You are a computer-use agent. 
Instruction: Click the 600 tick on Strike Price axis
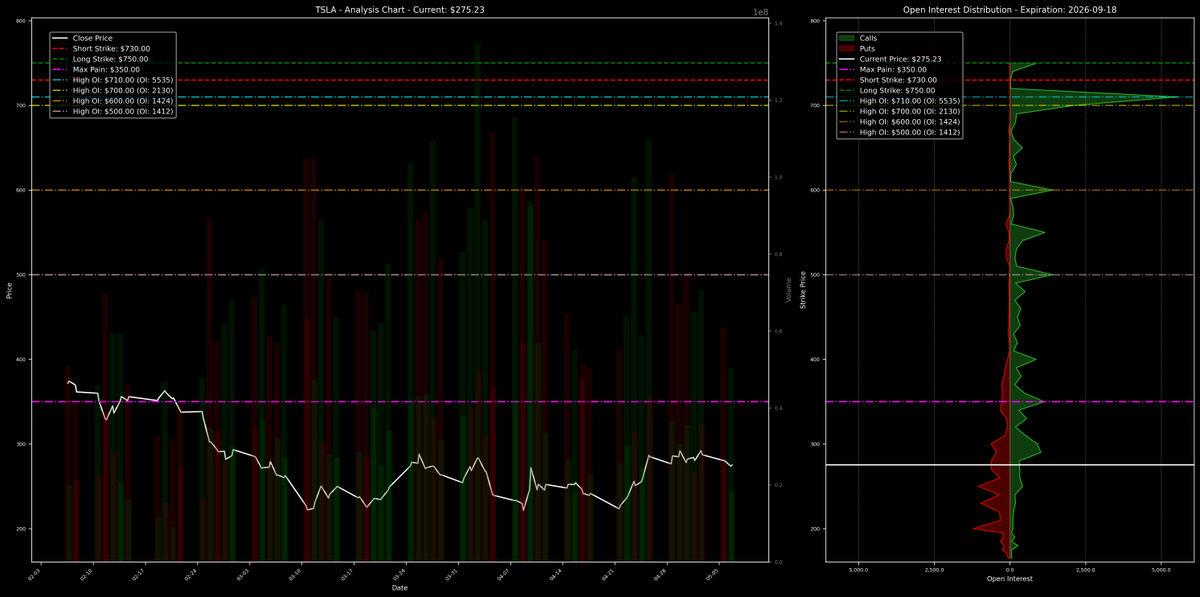[816, 190]
